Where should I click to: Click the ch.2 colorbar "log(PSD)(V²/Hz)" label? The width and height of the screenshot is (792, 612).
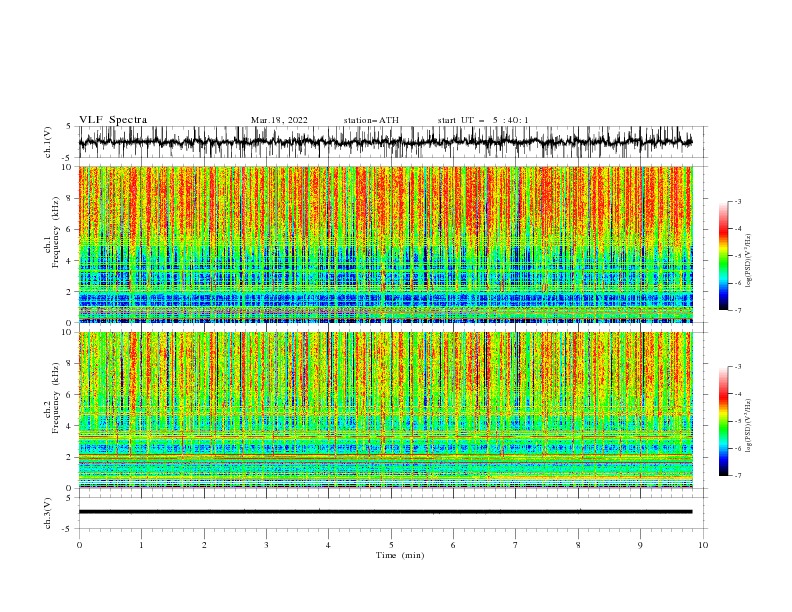point(749,426)
